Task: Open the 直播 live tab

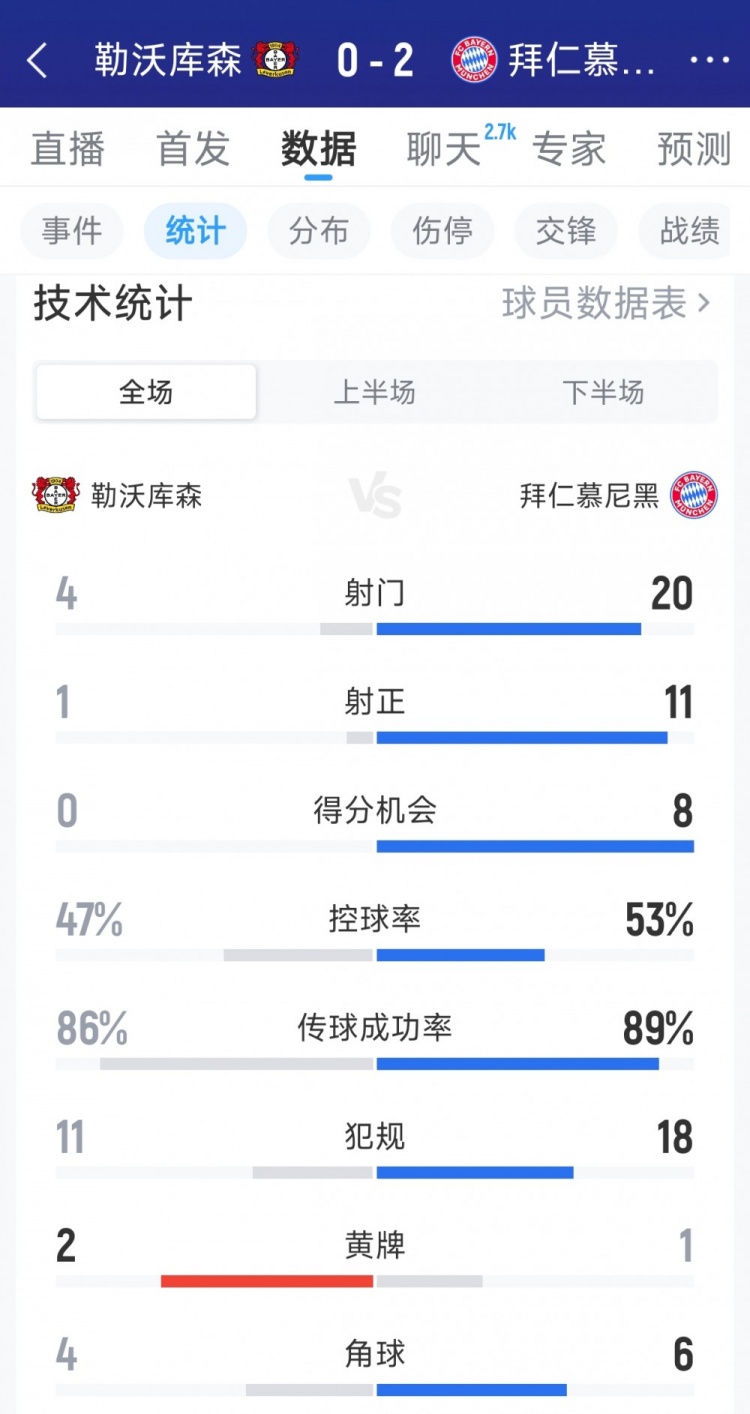Action: [x=68, y=149]
